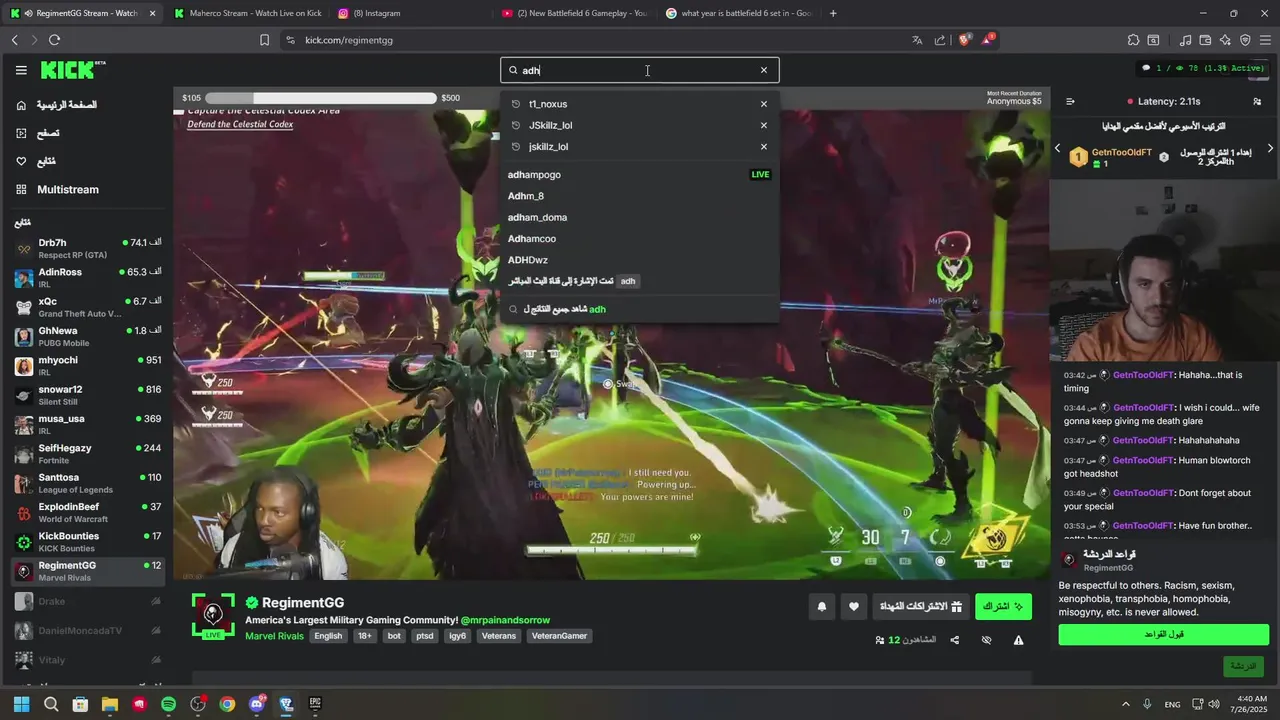Open Santtosa League of Legends channel

tap(87, 483)
